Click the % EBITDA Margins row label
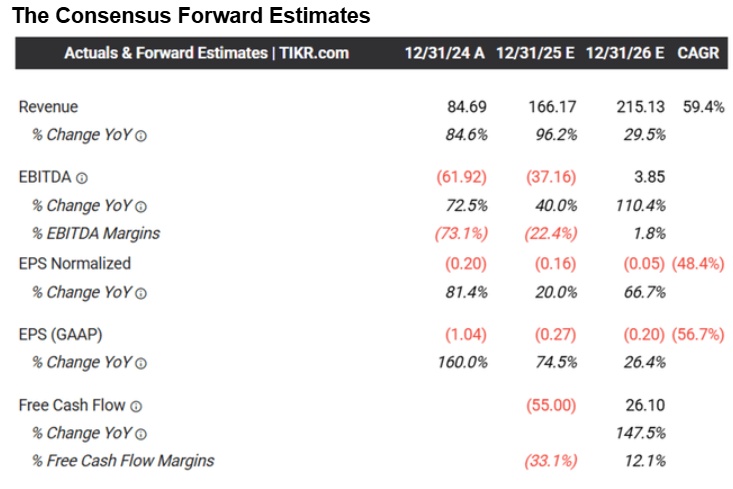Screen dimensions: 733x489 point(96,234)
